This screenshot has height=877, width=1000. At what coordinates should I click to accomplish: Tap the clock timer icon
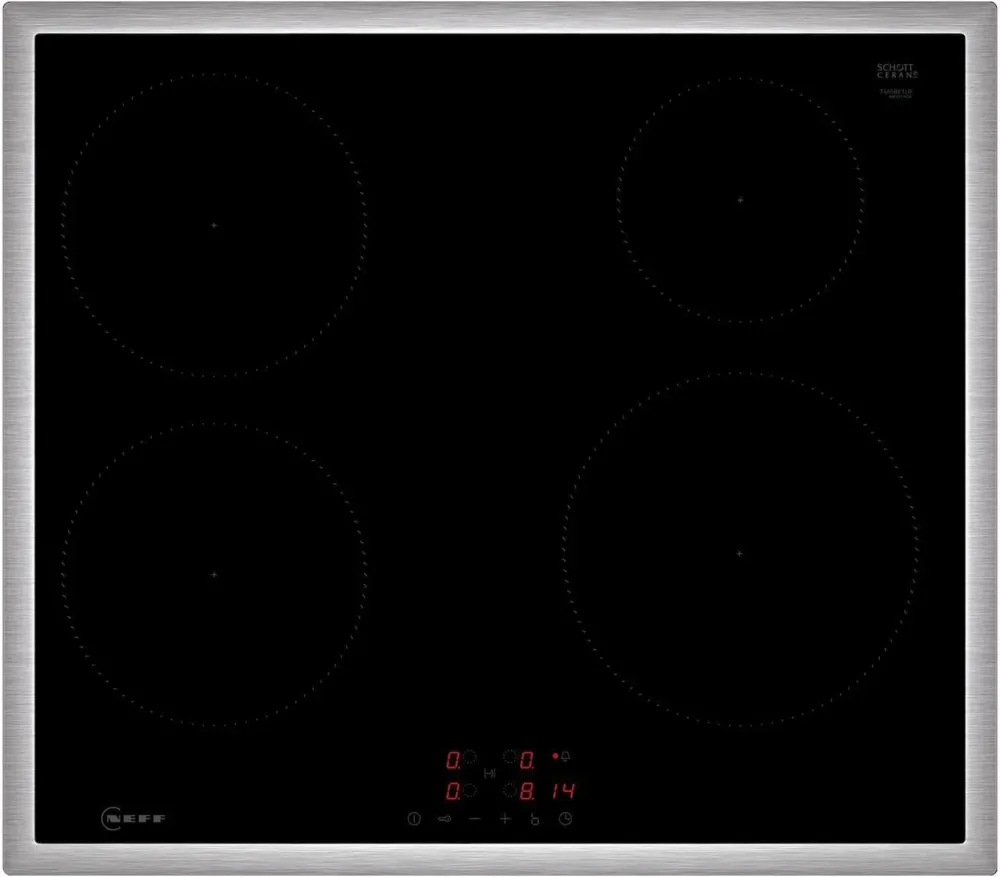(565, 819)
